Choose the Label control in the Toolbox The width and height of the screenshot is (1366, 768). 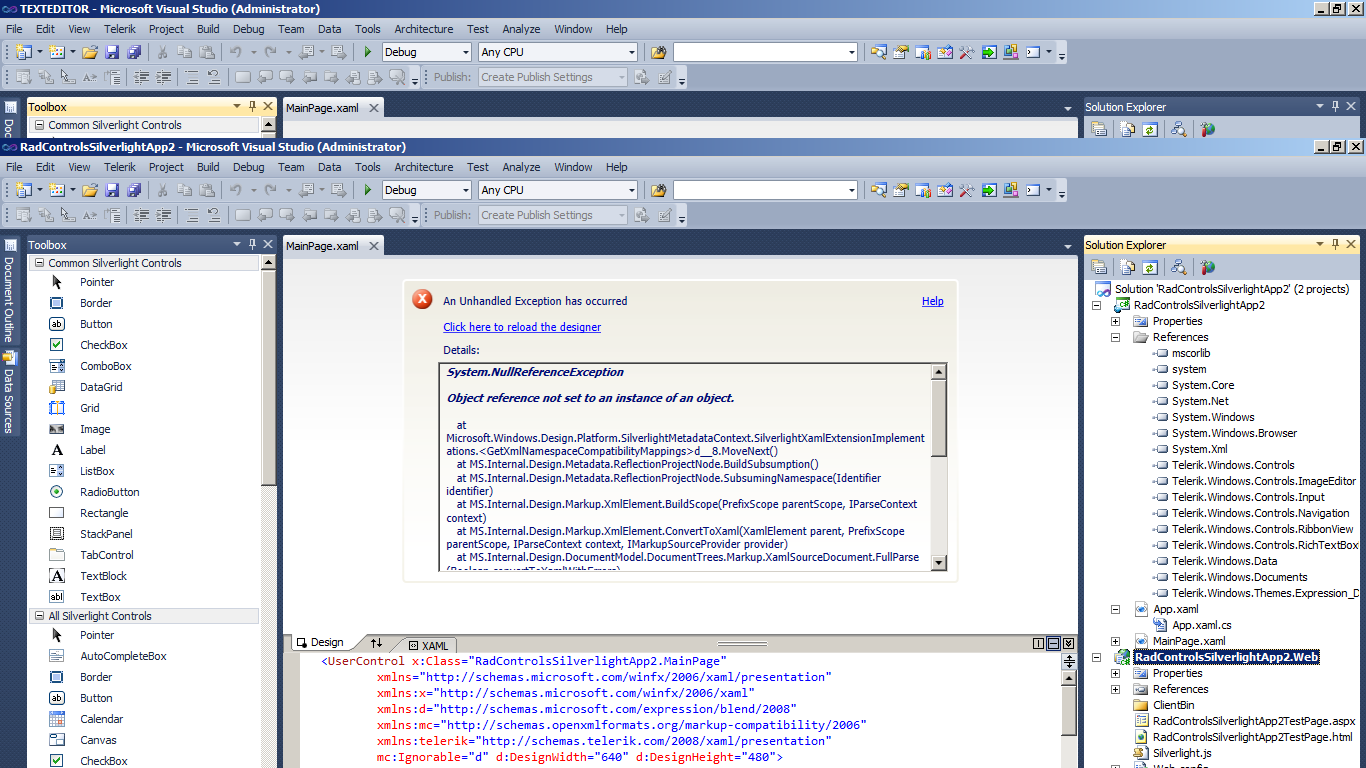click(93, 450)
